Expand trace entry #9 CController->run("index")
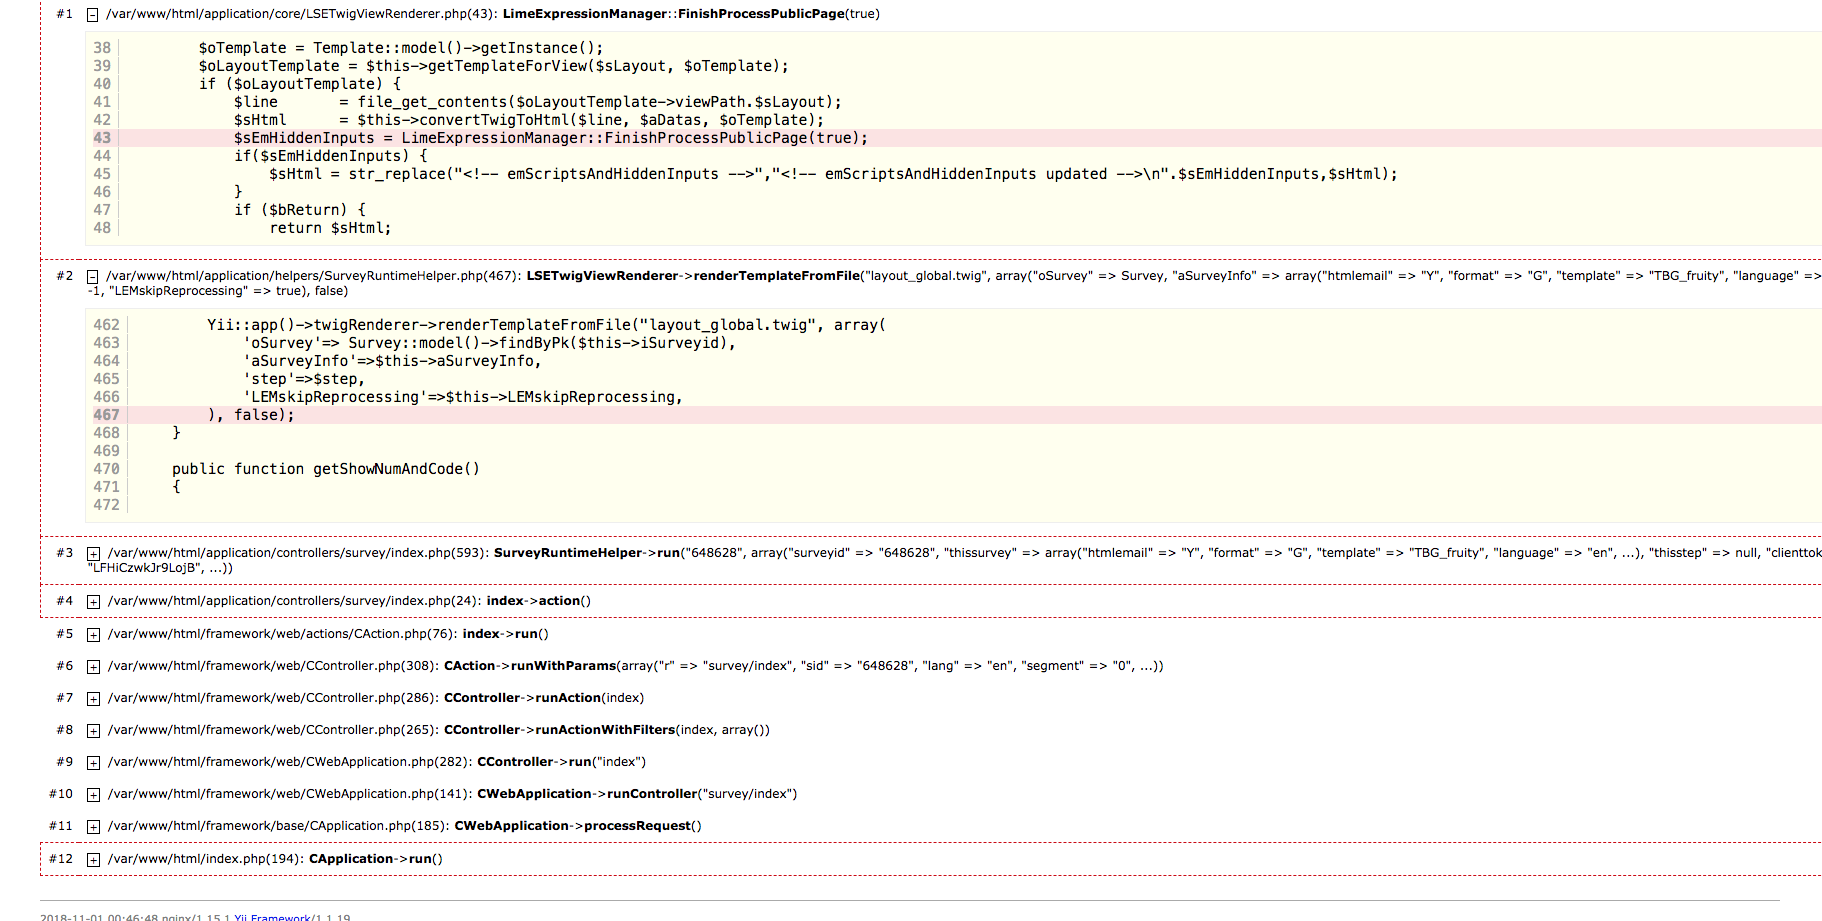 point(93,763)
